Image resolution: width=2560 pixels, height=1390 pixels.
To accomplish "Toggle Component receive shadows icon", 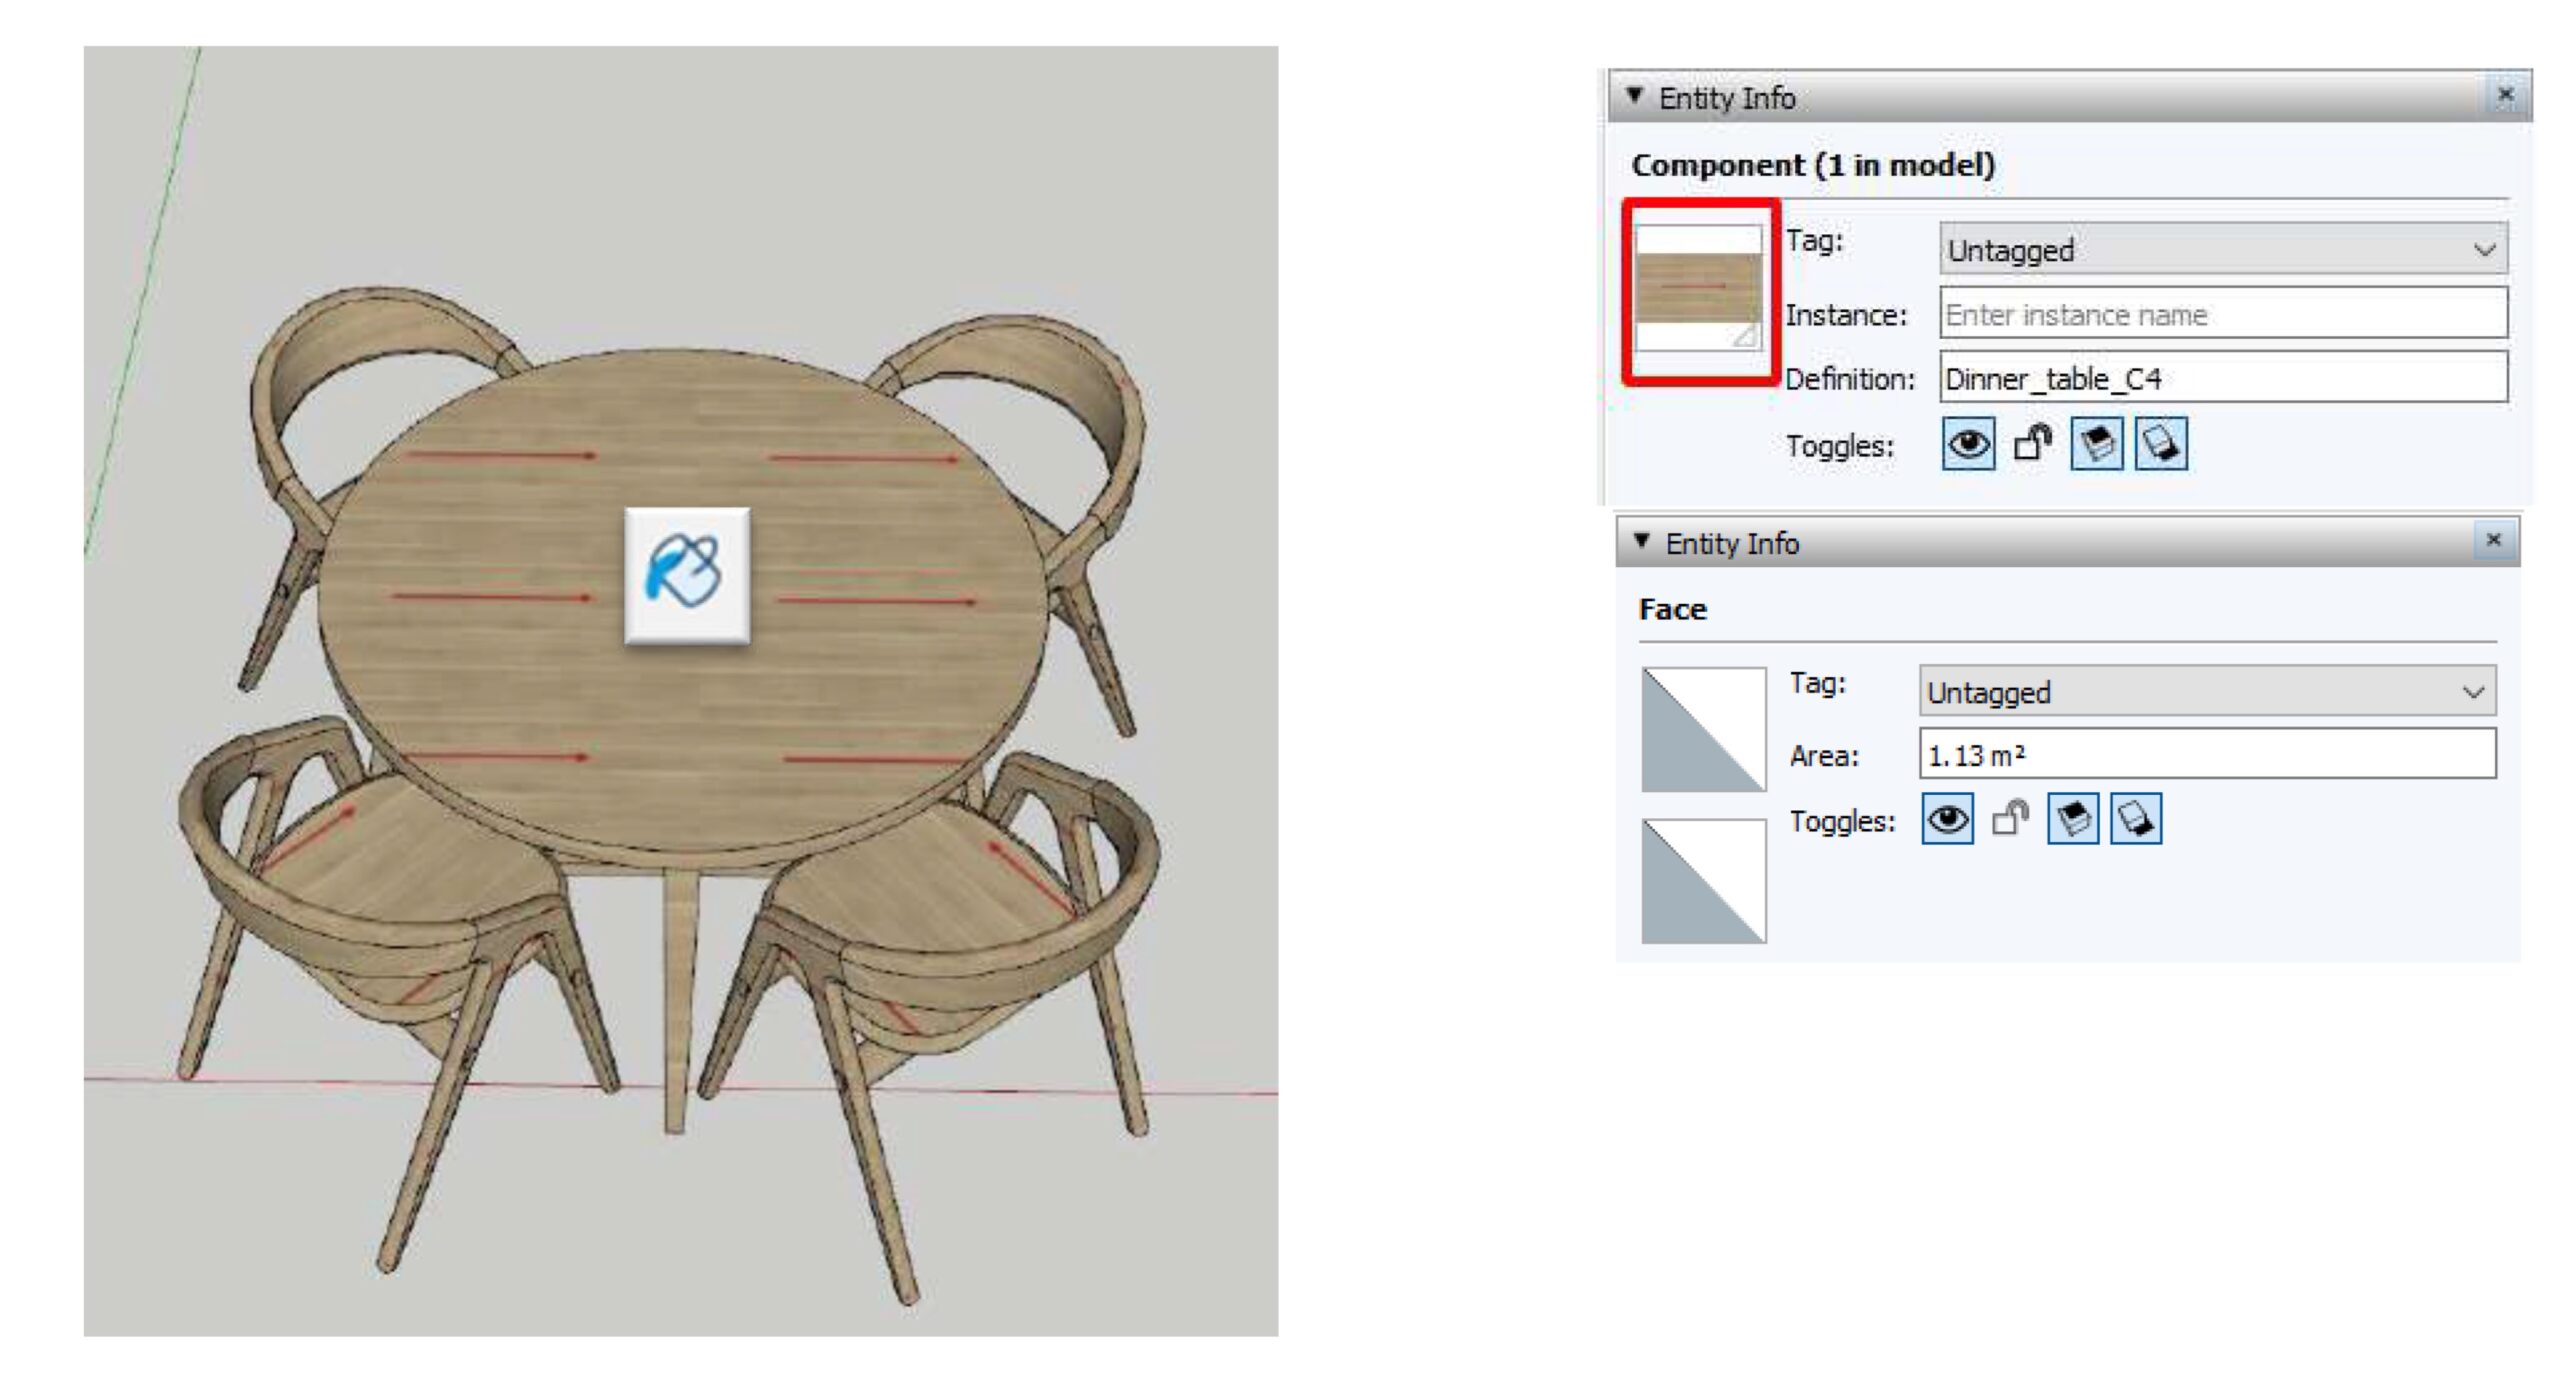I will point(2096,444).
